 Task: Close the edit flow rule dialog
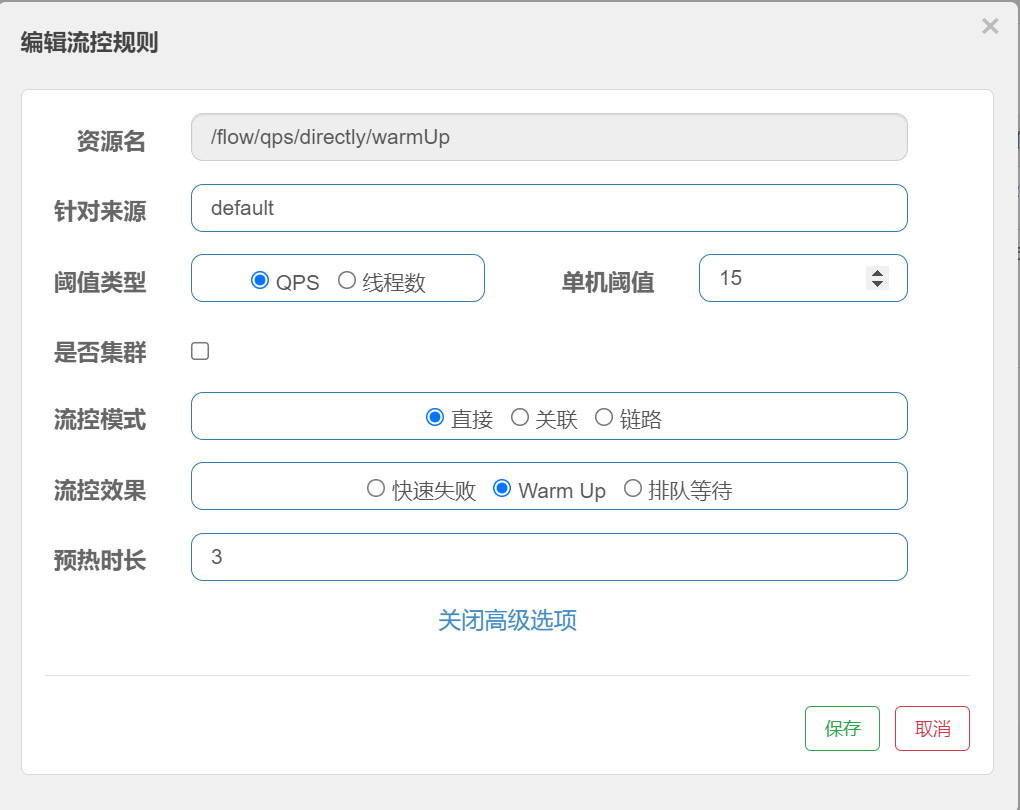tap(989, 26)
